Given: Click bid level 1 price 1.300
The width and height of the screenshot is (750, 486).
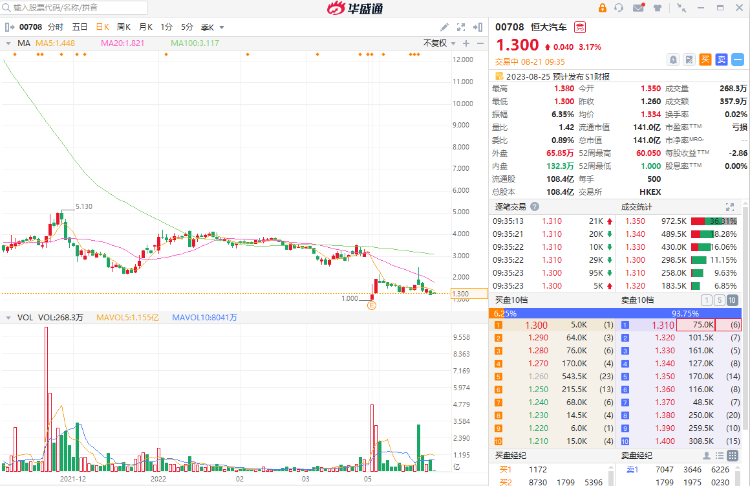Looking at the screenshot, I should click(x=536, y=325).
